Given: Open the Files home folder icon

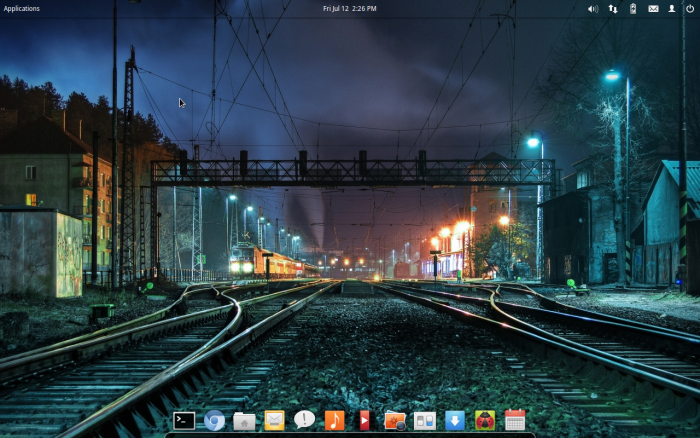Looking at the screenshot, I should pos(244,421).
